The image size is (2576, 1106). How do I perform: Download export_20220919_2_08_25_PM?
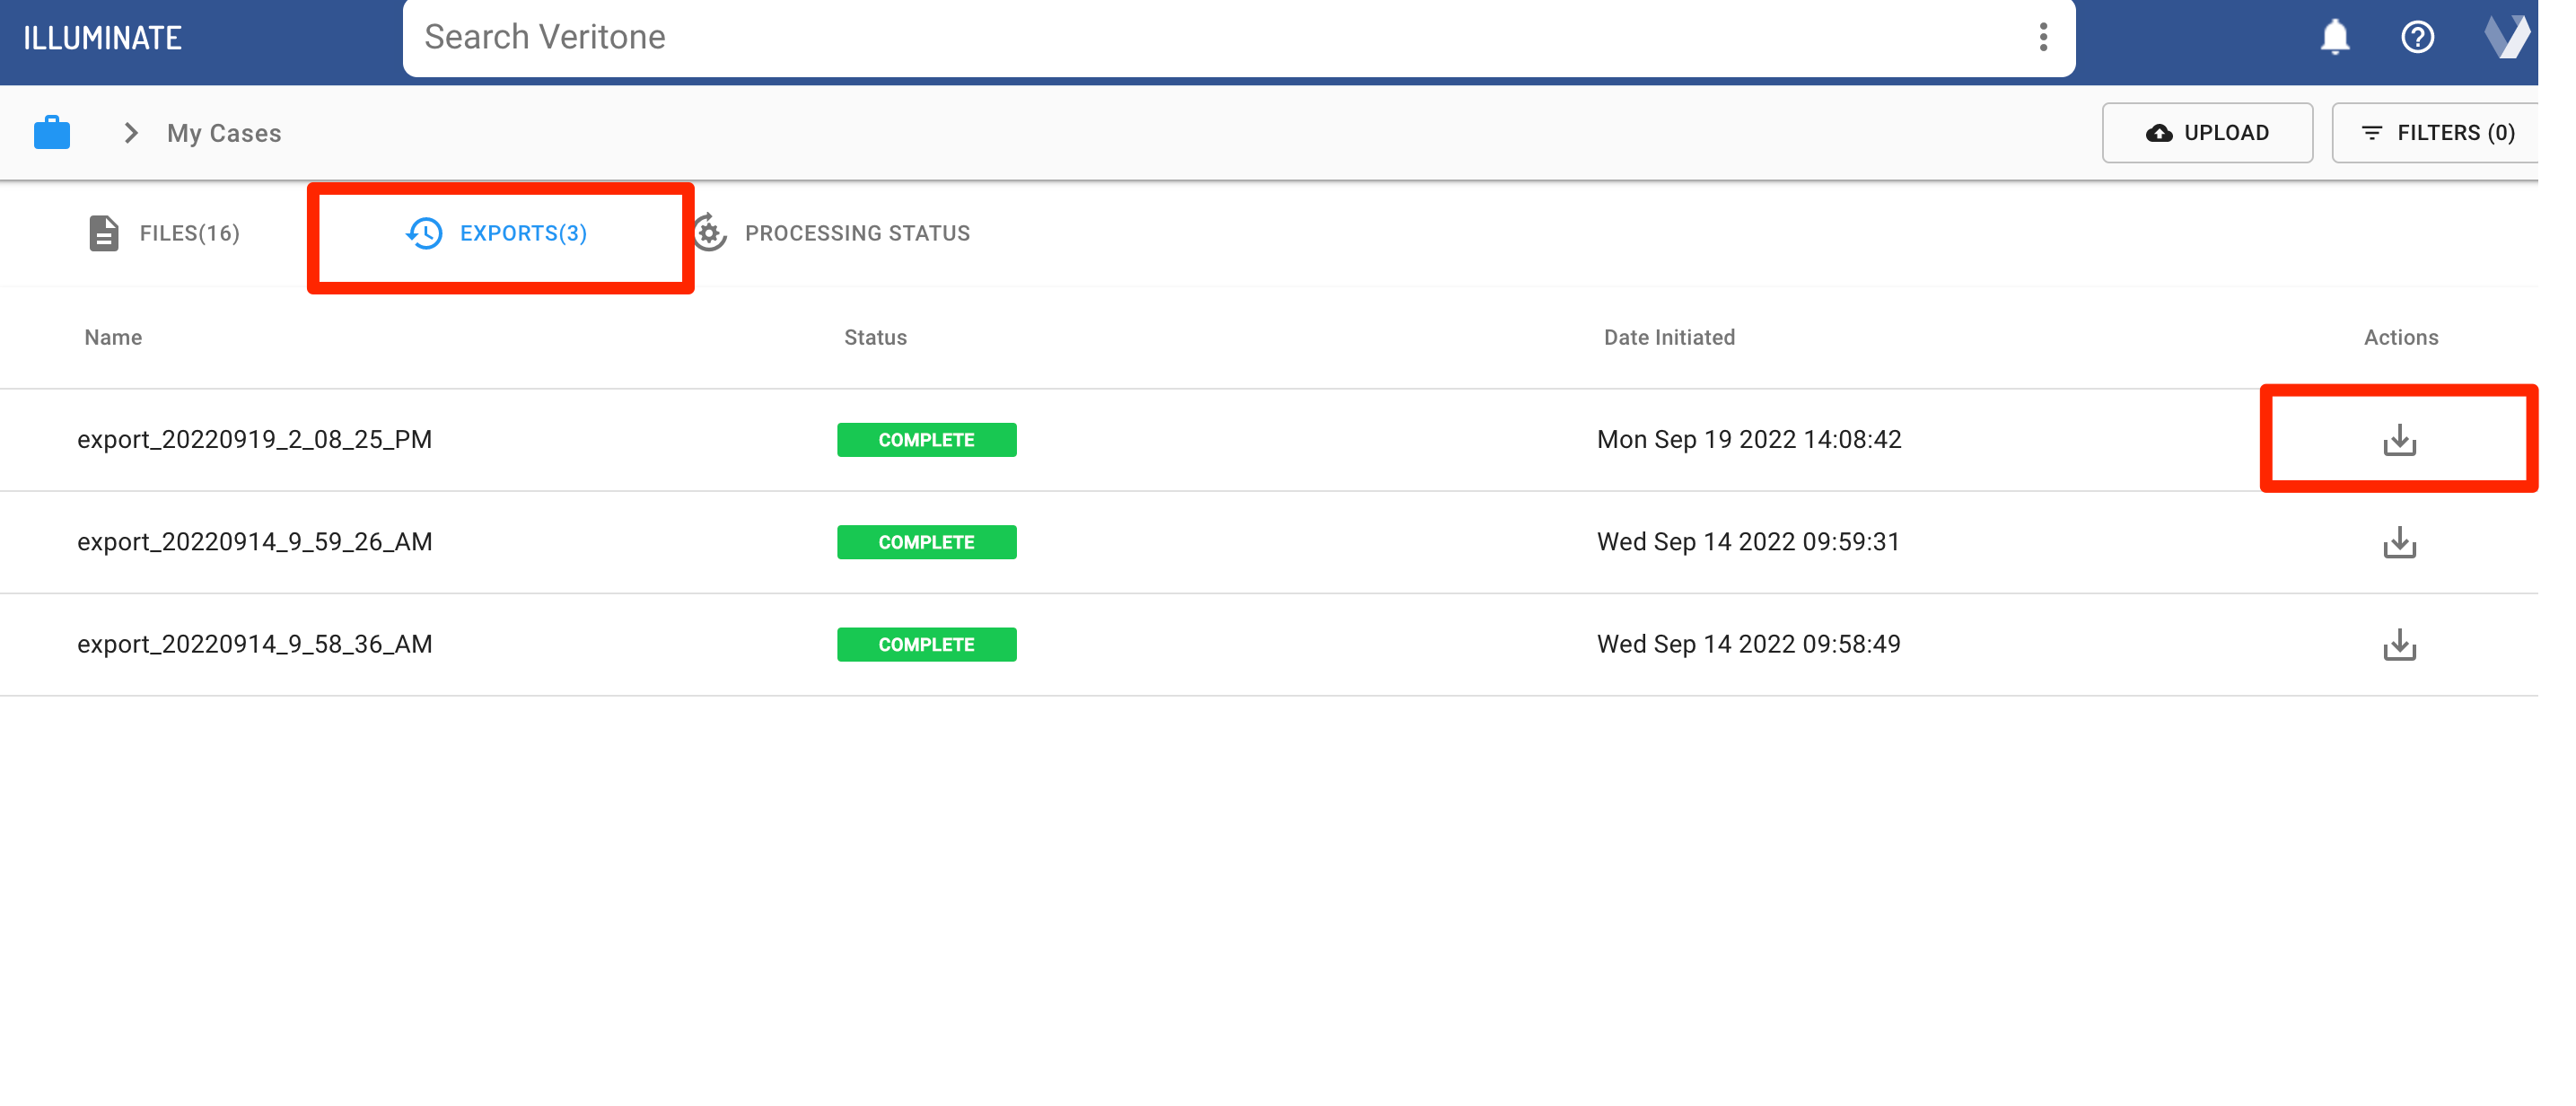click(2398, 440)
